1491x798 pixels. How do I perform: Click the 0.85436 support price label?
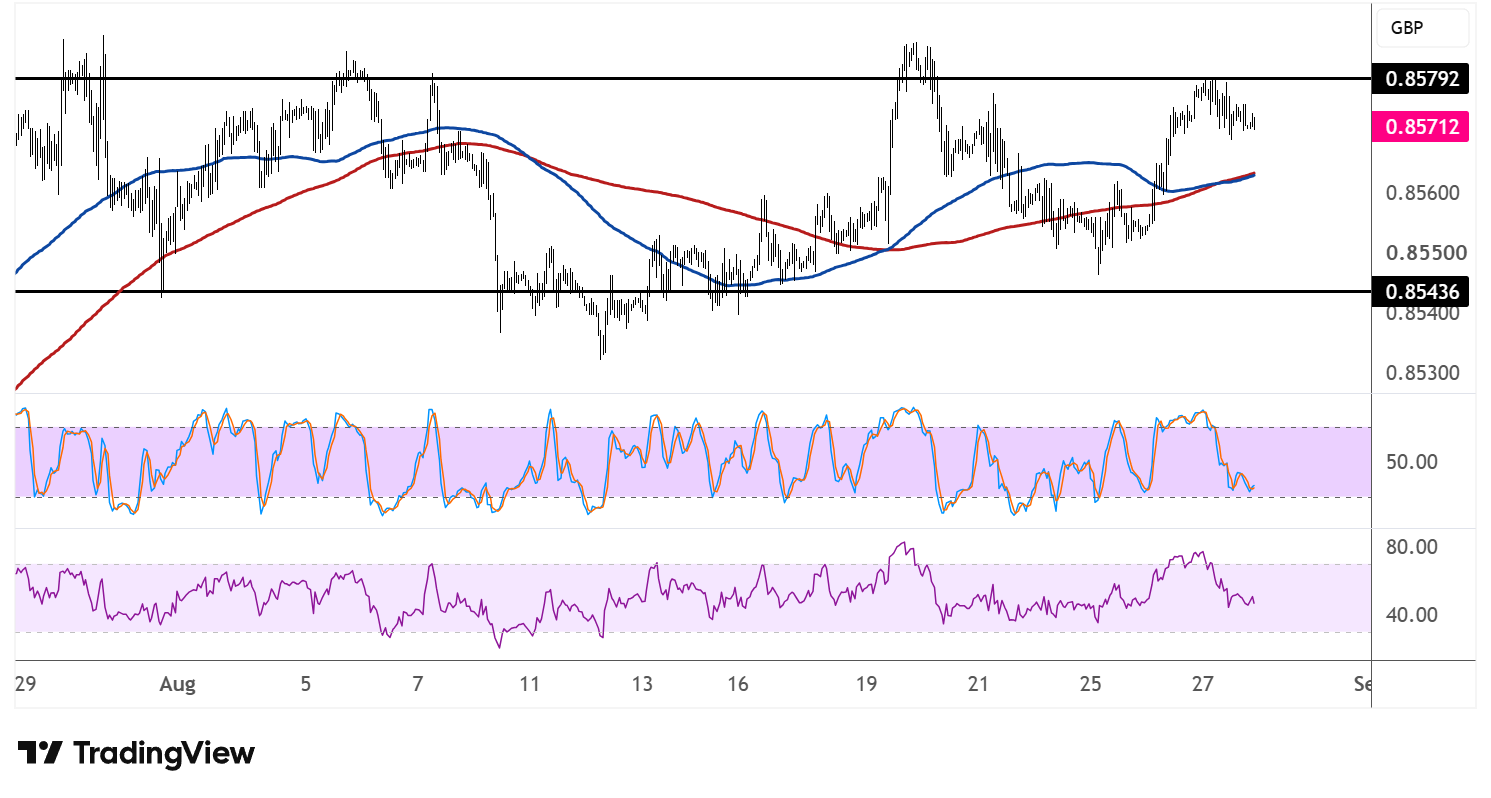tap(1422, 292)
